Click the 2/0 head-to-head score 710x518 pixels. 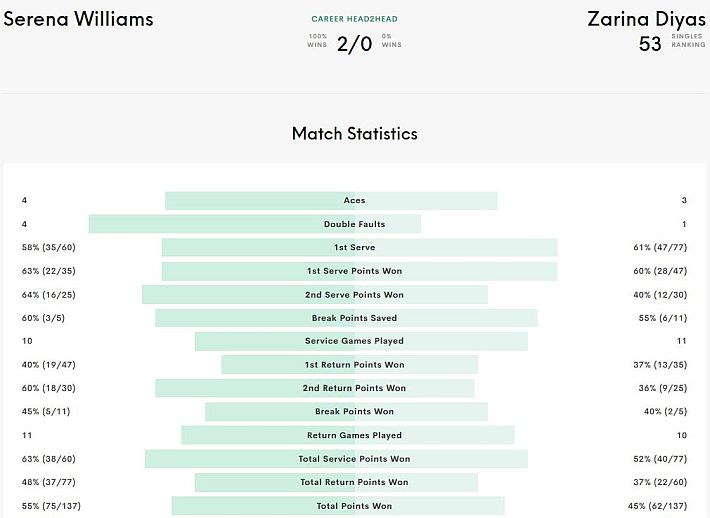tap(355, 44)
